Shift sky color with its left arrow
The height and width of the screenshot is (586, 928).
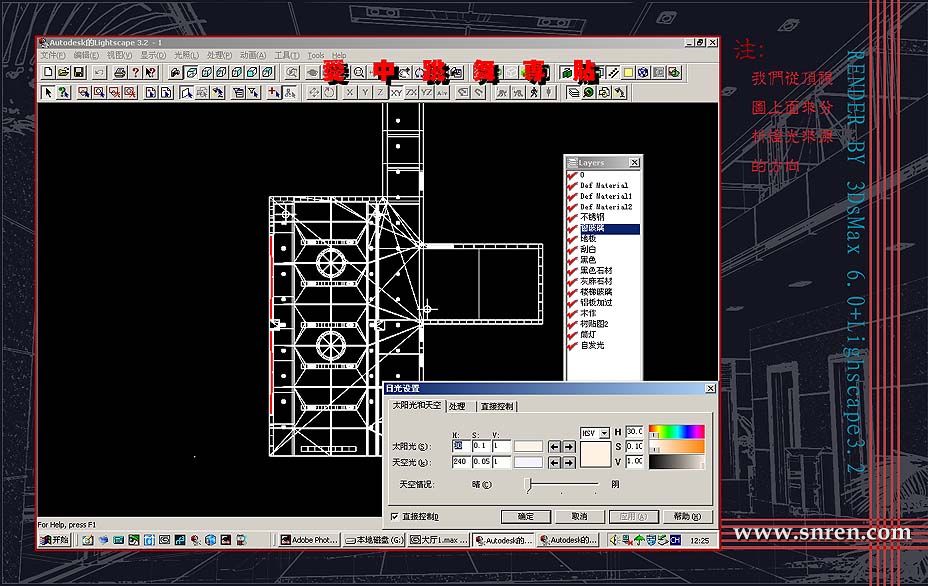pyautogui.click(x=554, y=462)
